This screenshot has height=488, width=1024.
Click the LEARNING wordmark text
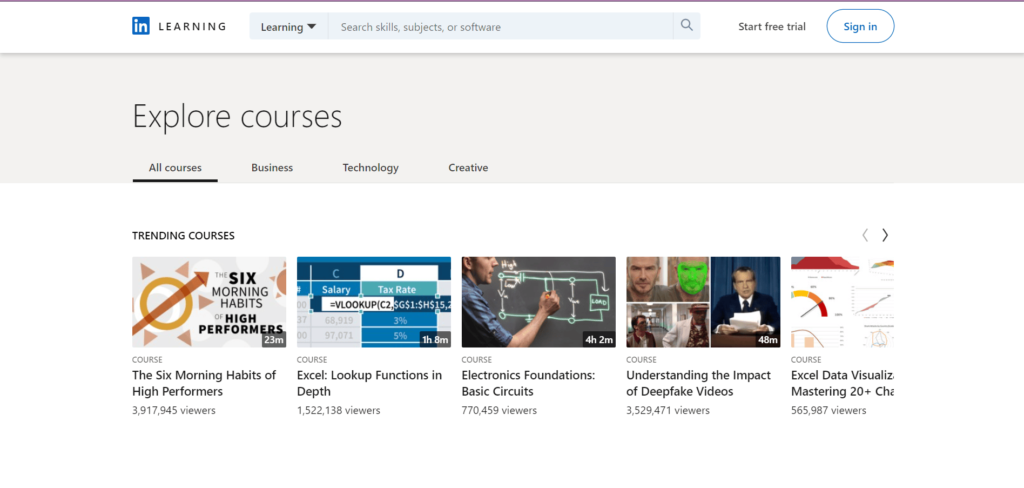192,27
